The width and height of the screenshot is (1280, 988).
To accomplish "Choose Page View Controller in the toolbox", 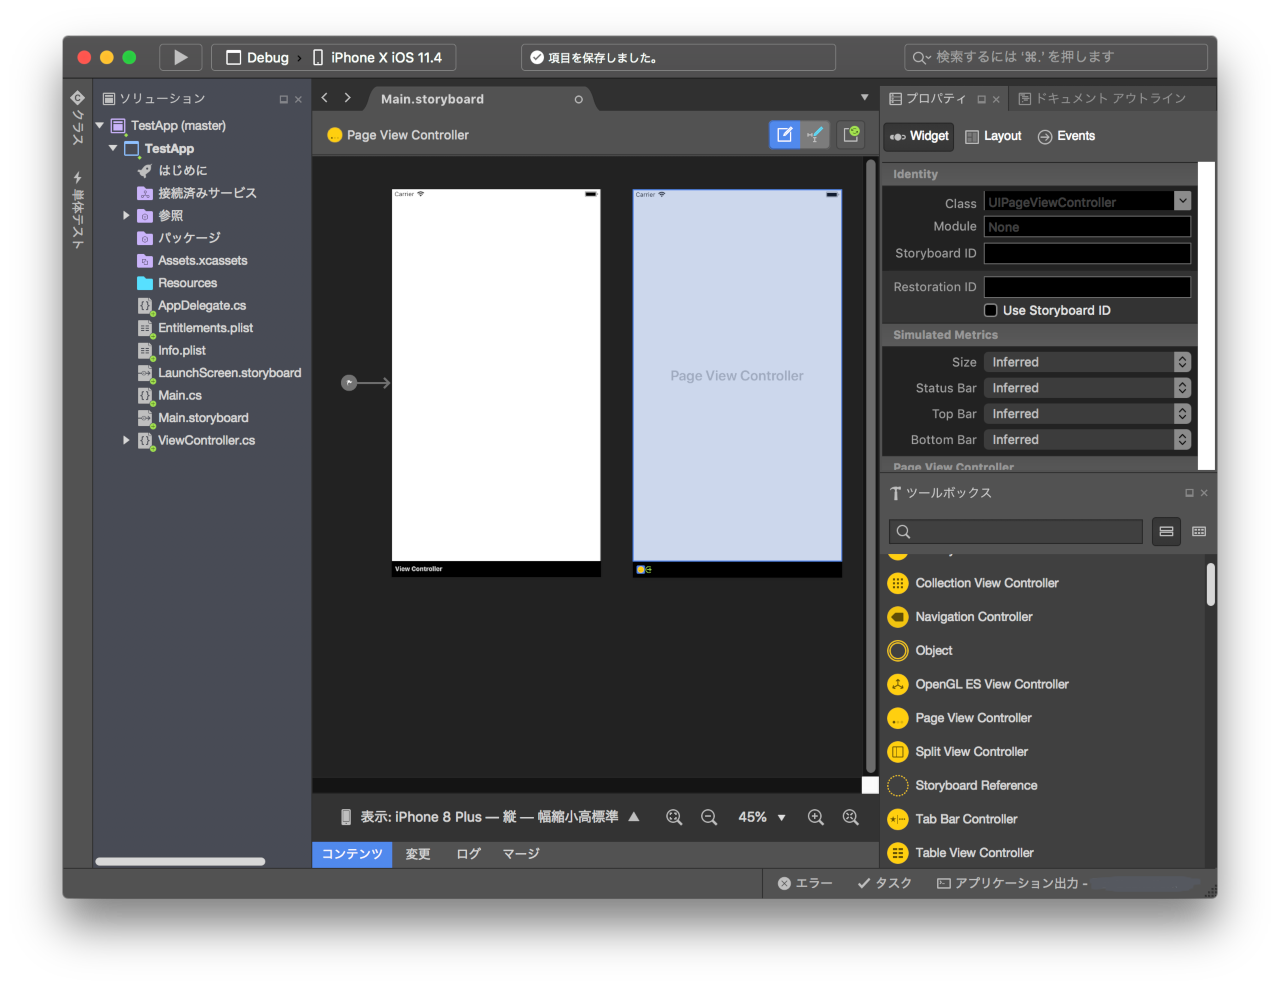I will tap(960, 718).
